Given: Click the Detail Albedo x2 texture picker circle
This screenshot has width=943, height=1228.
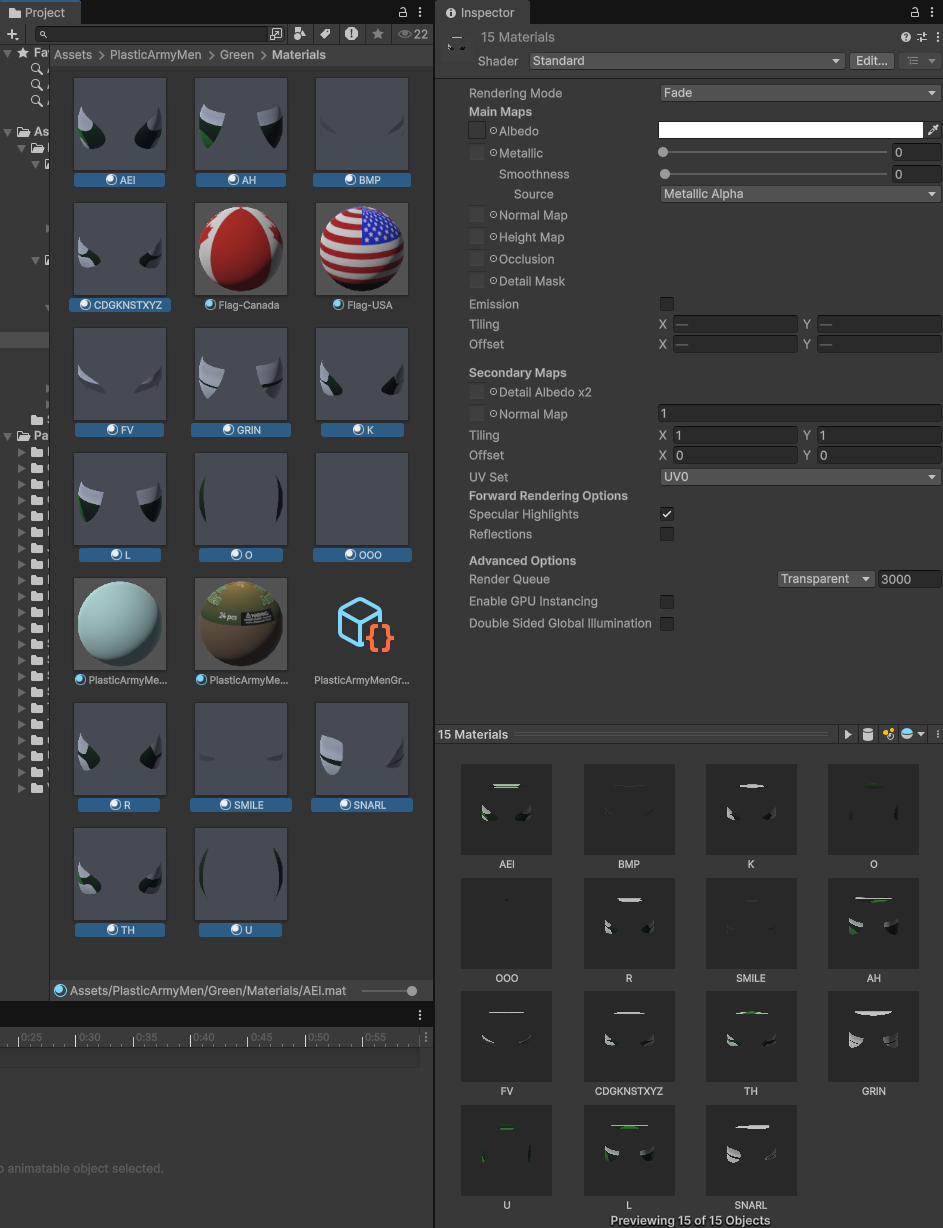Looking at the screenshot, I should tap(493, 392).
